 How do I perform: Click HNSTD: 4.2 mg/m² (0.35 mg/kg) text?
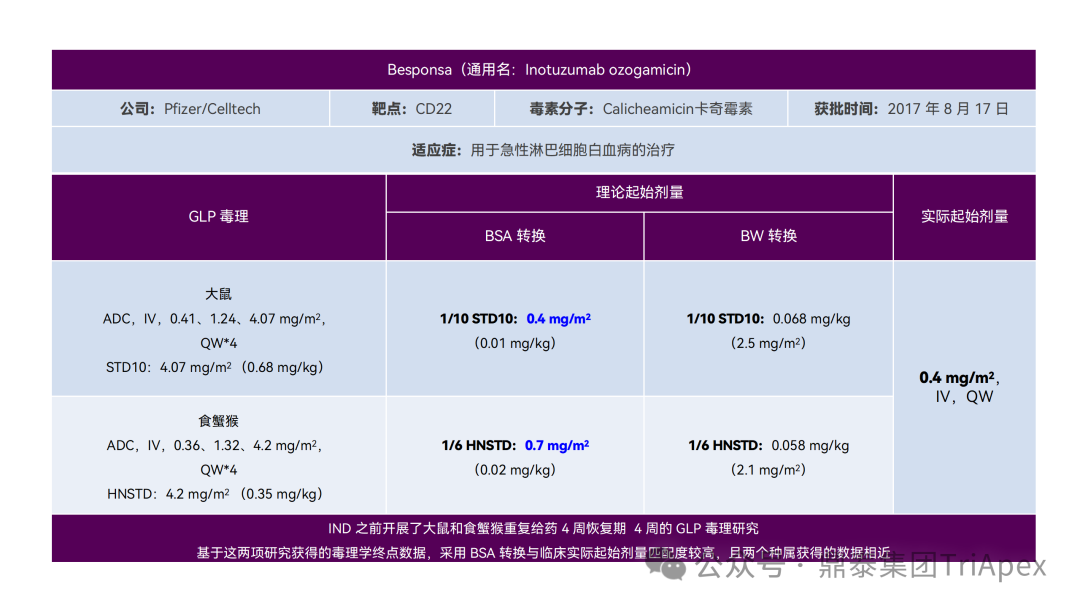click(x=214, y=494)
